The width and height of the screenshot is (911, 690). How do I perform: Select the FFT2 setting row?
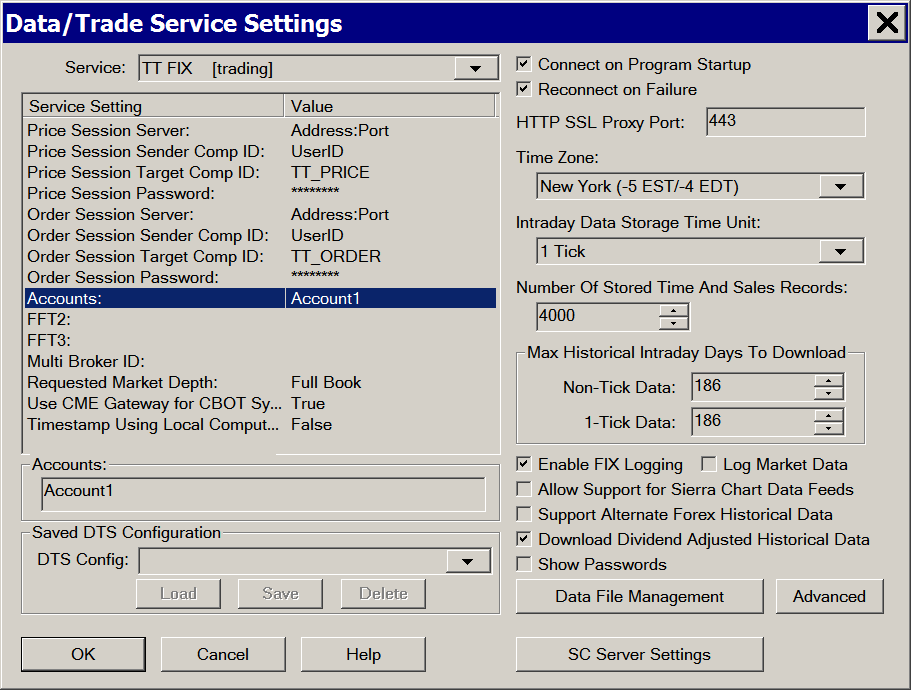[x=260, y=319]
